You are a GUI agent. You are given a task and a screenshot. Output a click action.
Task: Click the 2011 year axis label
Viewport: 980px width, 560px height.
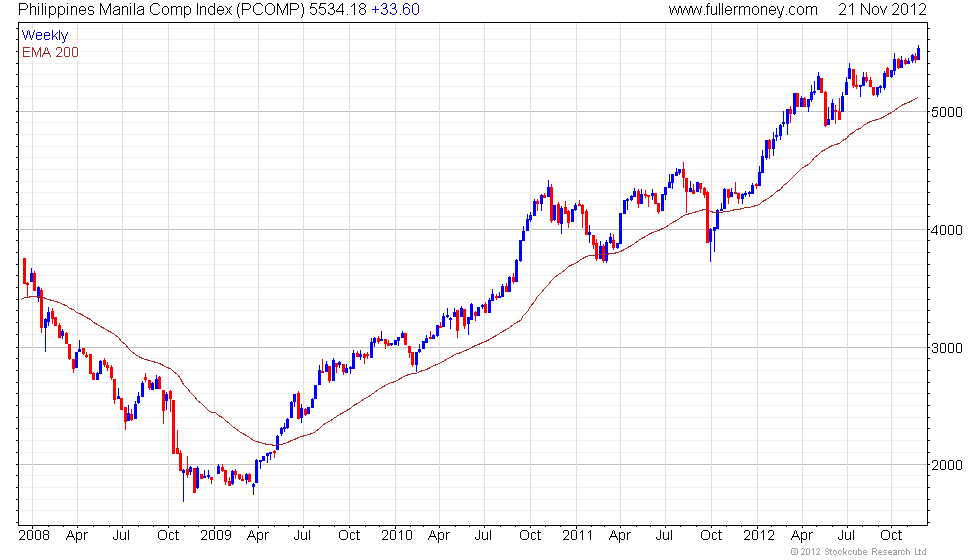577,535
